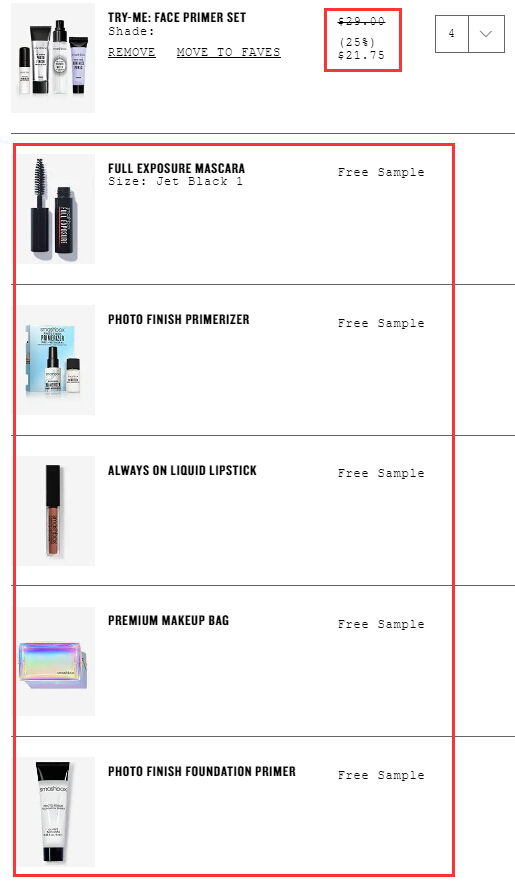Select the Size: Jet Black 1 text
This screenshot has width=515, height=881.
click(x=175, y=181)
